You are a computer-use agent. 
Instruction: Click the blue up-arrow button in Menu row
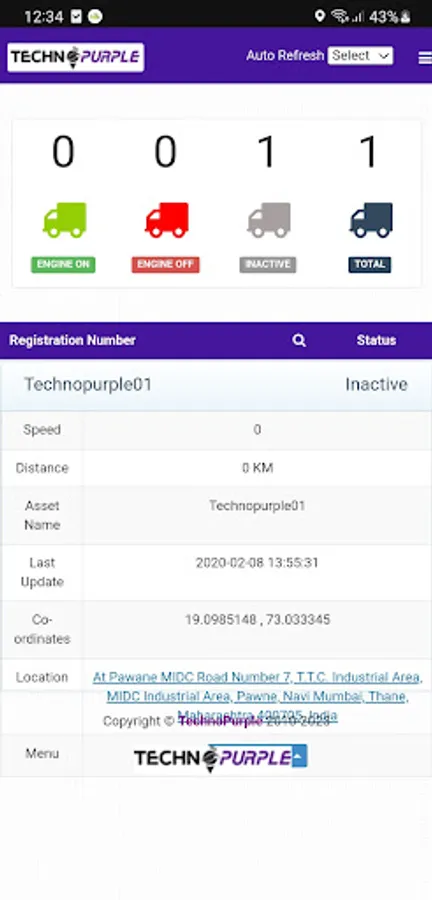click(299, 756)
